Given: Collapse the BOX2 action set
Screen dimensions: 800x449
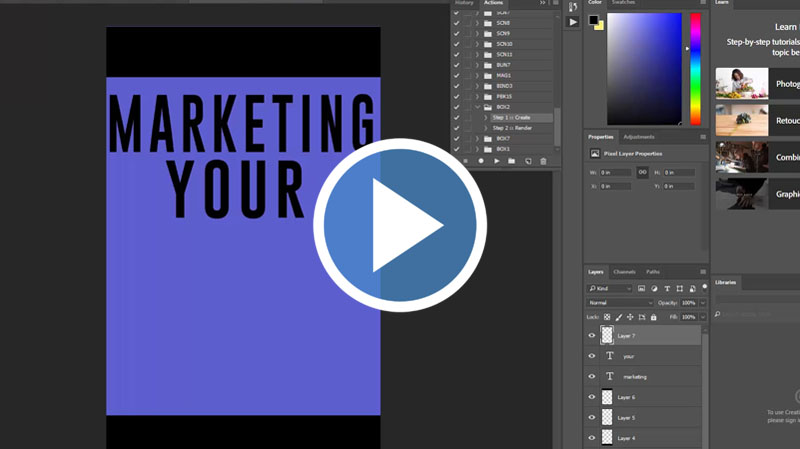Looking at the screenshot, I should tap(477, 107).
